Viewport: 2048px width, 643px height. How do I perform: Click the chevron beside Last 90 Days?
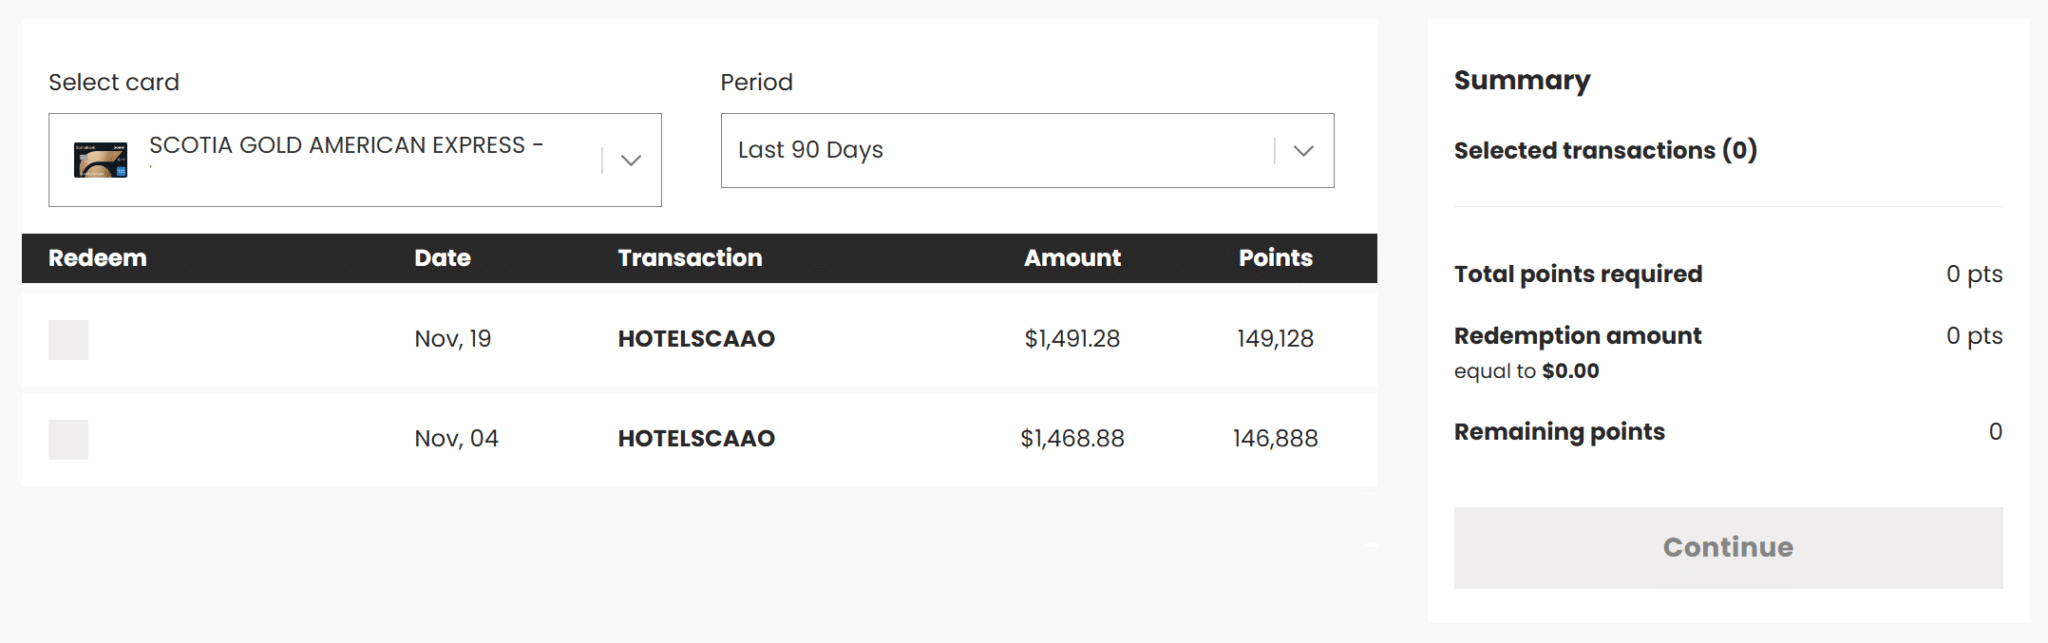pyautogui.click(x=1303, y=150)
